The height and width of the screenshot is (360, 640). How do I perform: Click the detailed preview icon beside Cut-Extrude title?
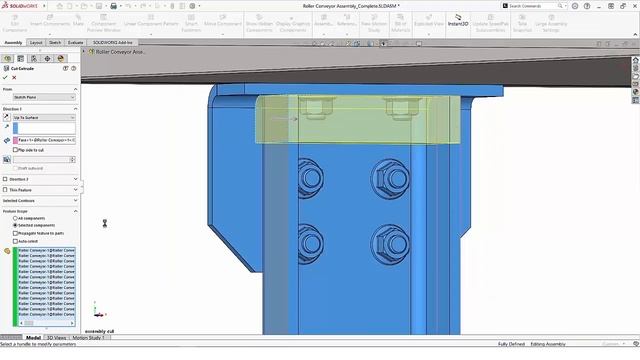pyautogui.click(x=65, y=69)
